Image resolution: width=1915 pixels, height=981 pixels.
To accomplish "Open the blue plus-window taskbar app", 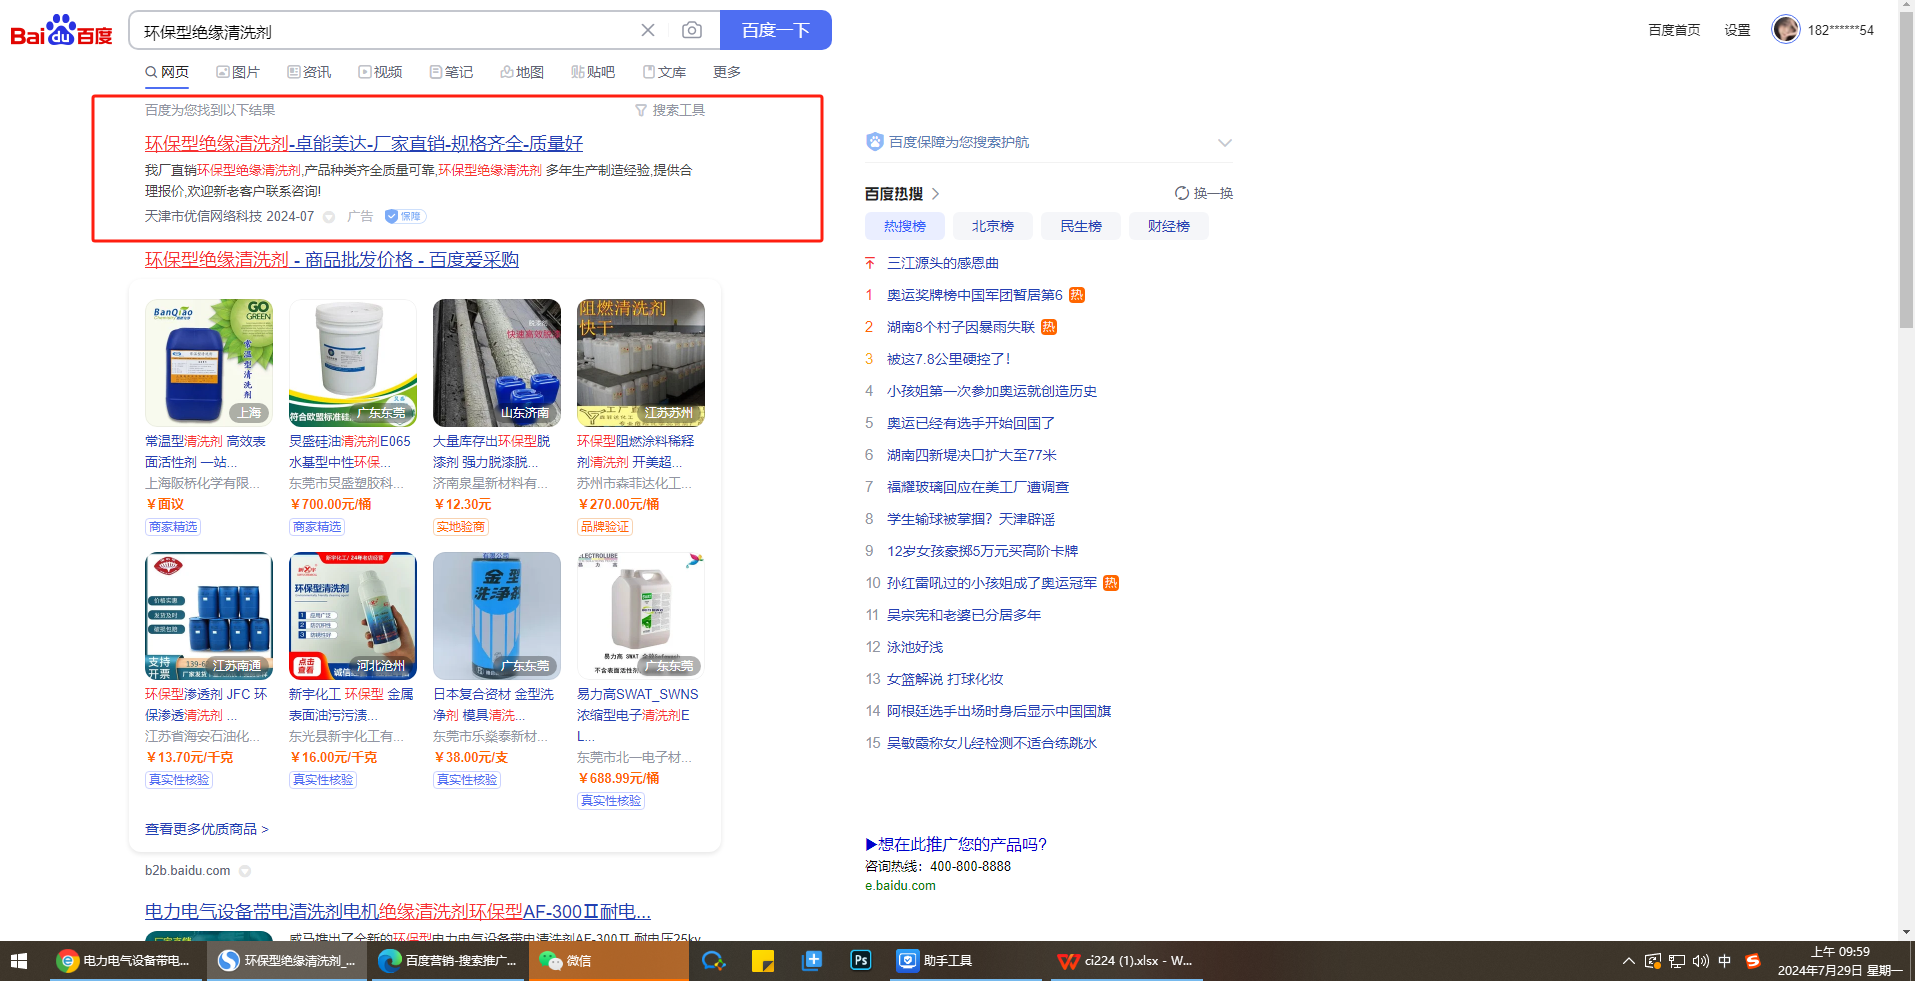I will [x=811, y=961].
